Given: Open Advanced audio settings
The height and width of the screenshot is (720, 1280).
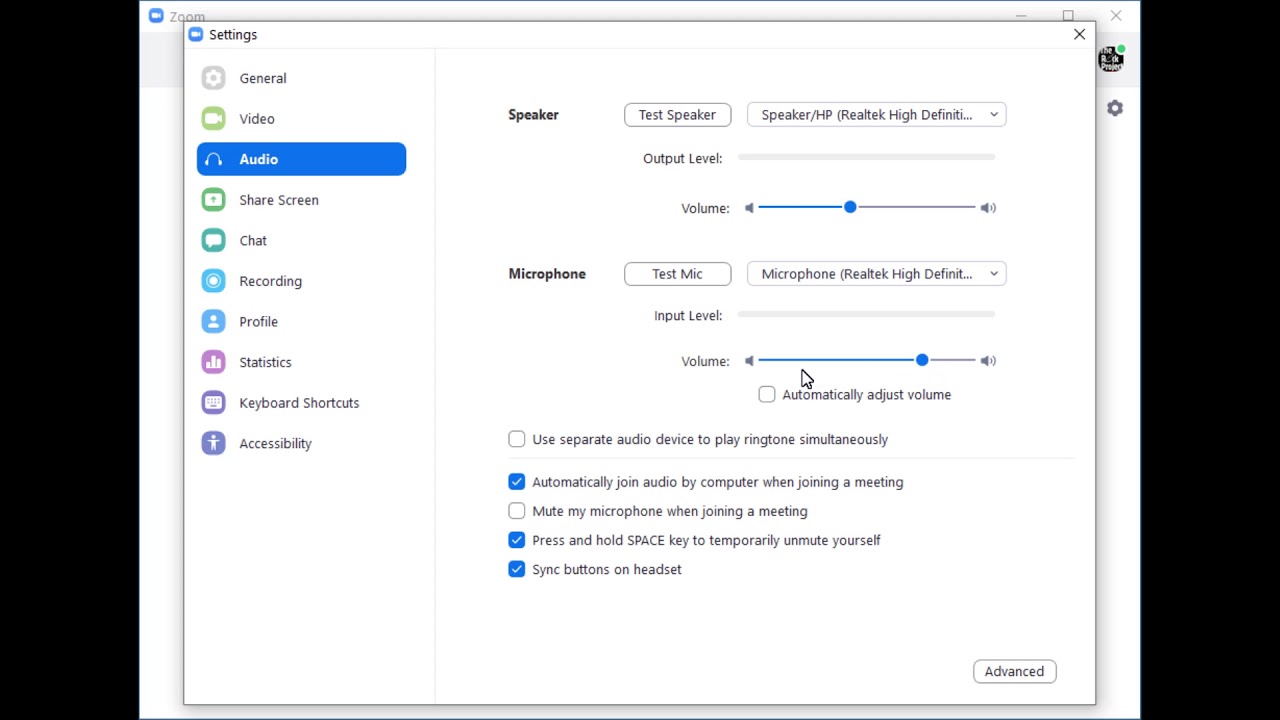Looking at the screenshot, I should click(1014, 672).
